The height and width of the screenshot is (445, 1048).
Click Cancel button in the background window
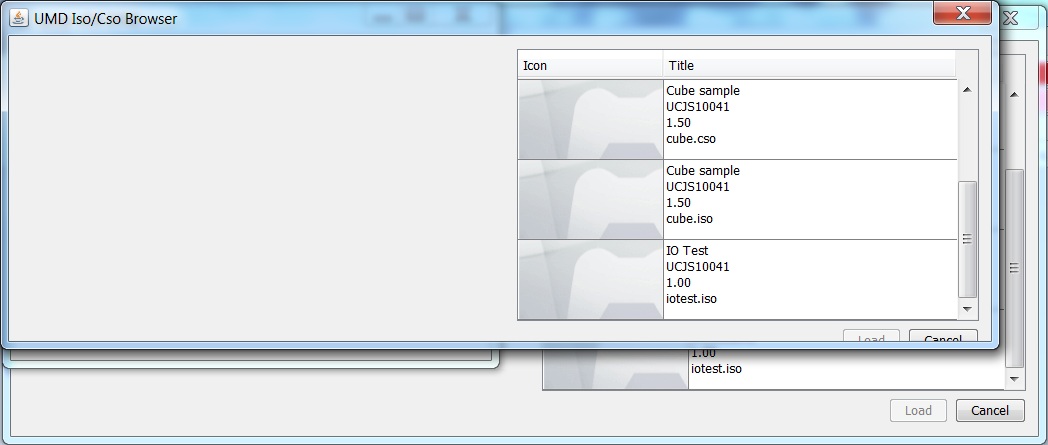coord(990,410)
